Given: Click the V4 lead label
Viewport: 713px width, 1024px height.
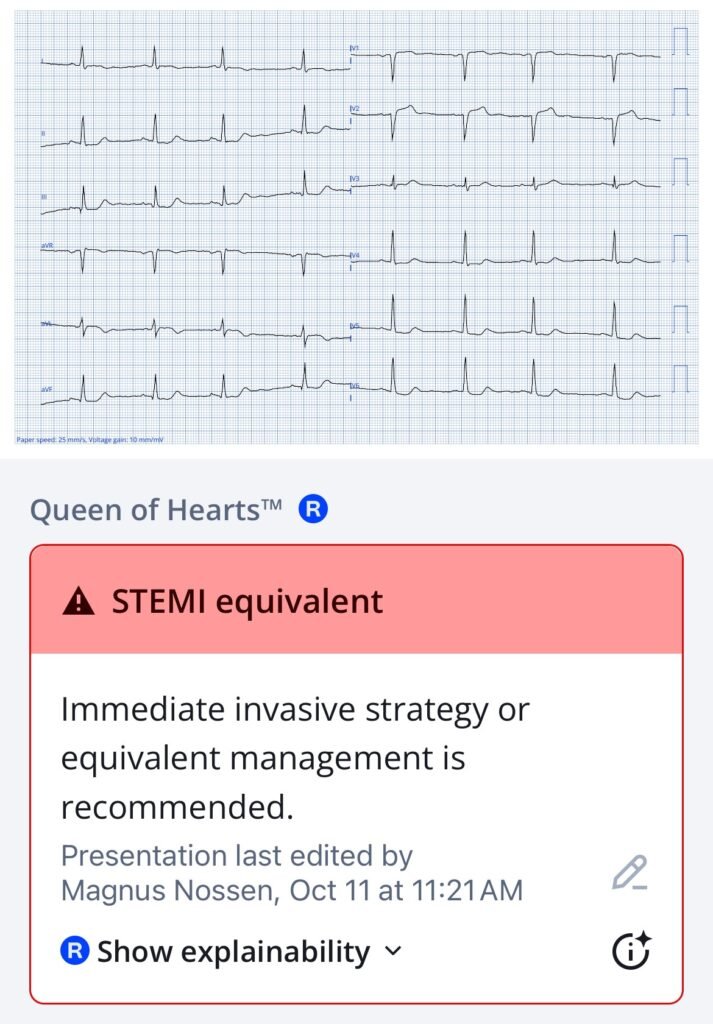Looking at the screenshot, I should pos(354,256).
